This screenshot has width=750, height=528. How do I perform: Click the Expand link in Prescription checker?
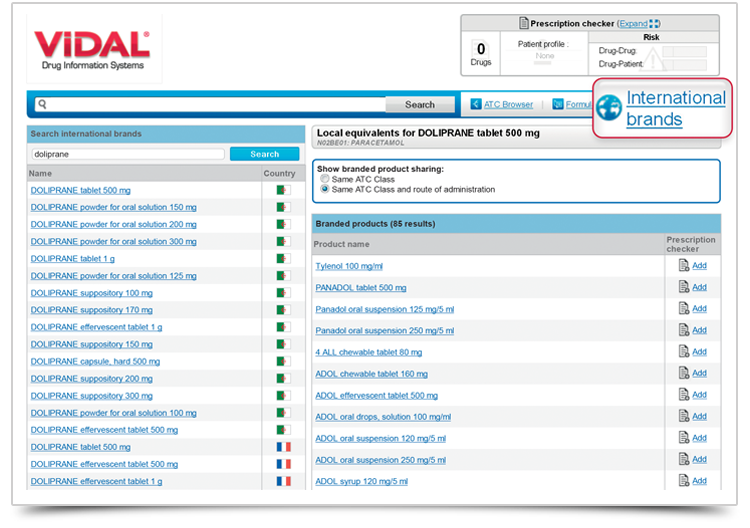[x=633, y=23]
